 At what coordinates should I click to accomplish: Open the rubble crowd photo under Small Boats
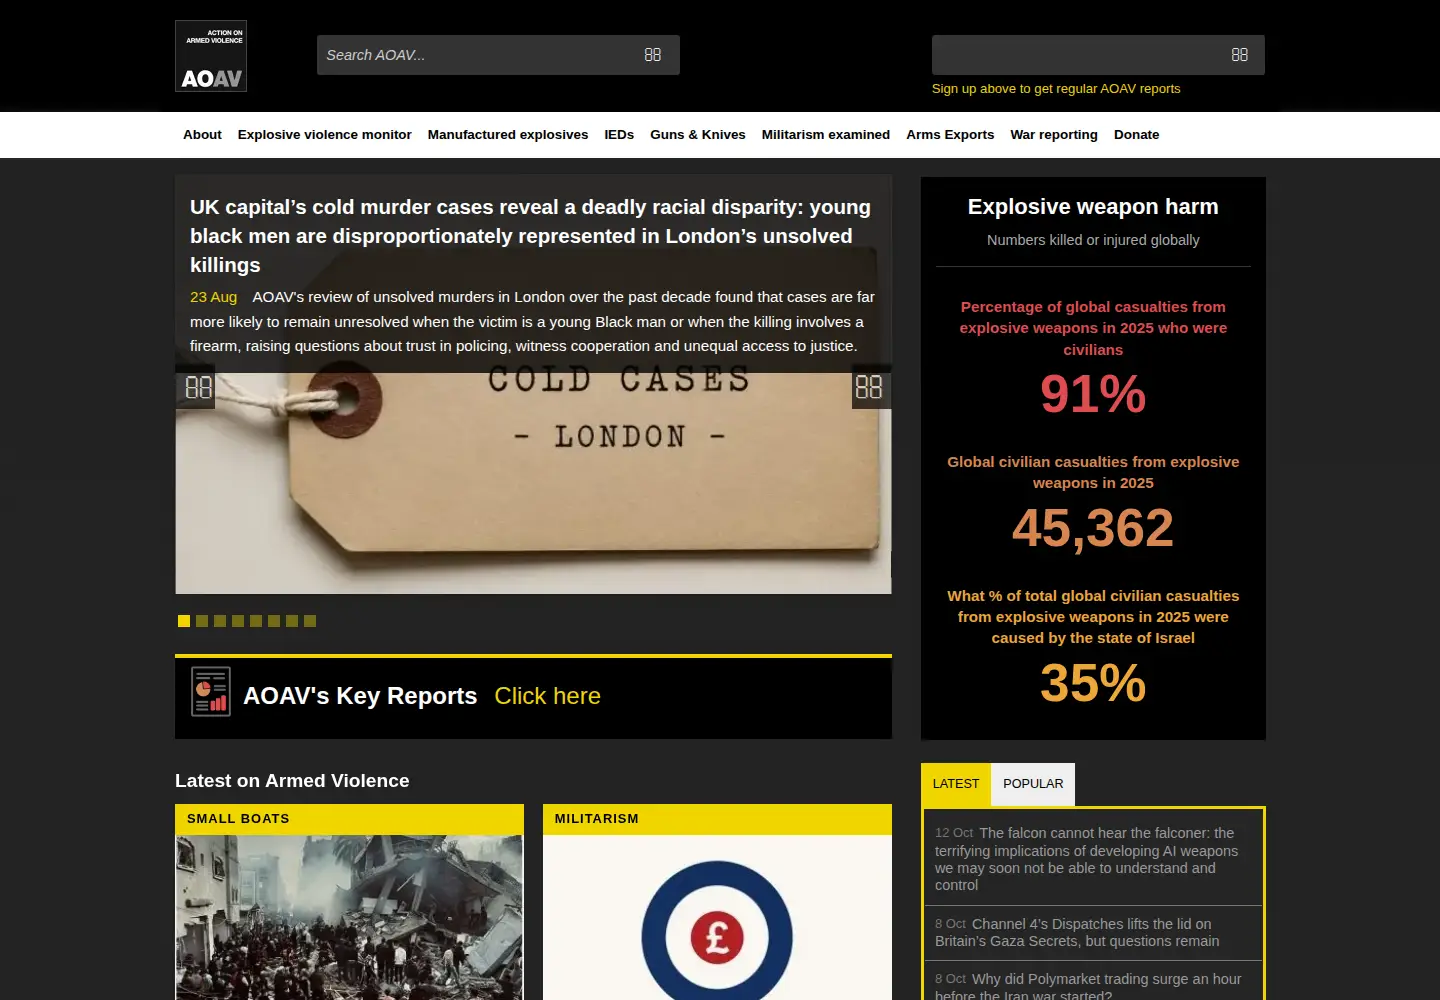349,917
